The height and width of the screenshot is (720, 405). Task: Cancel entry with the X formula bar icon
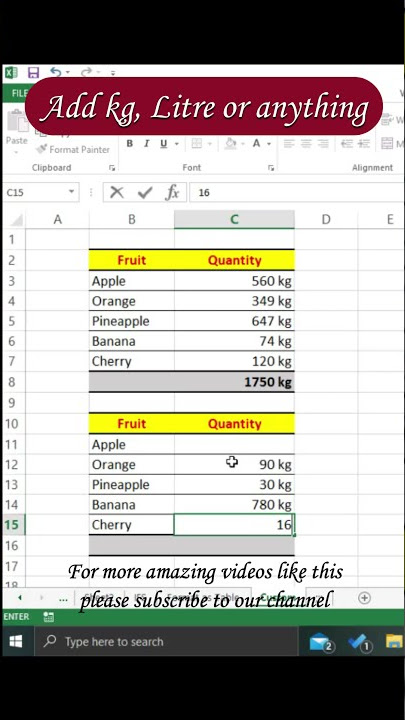coord(117,192)
